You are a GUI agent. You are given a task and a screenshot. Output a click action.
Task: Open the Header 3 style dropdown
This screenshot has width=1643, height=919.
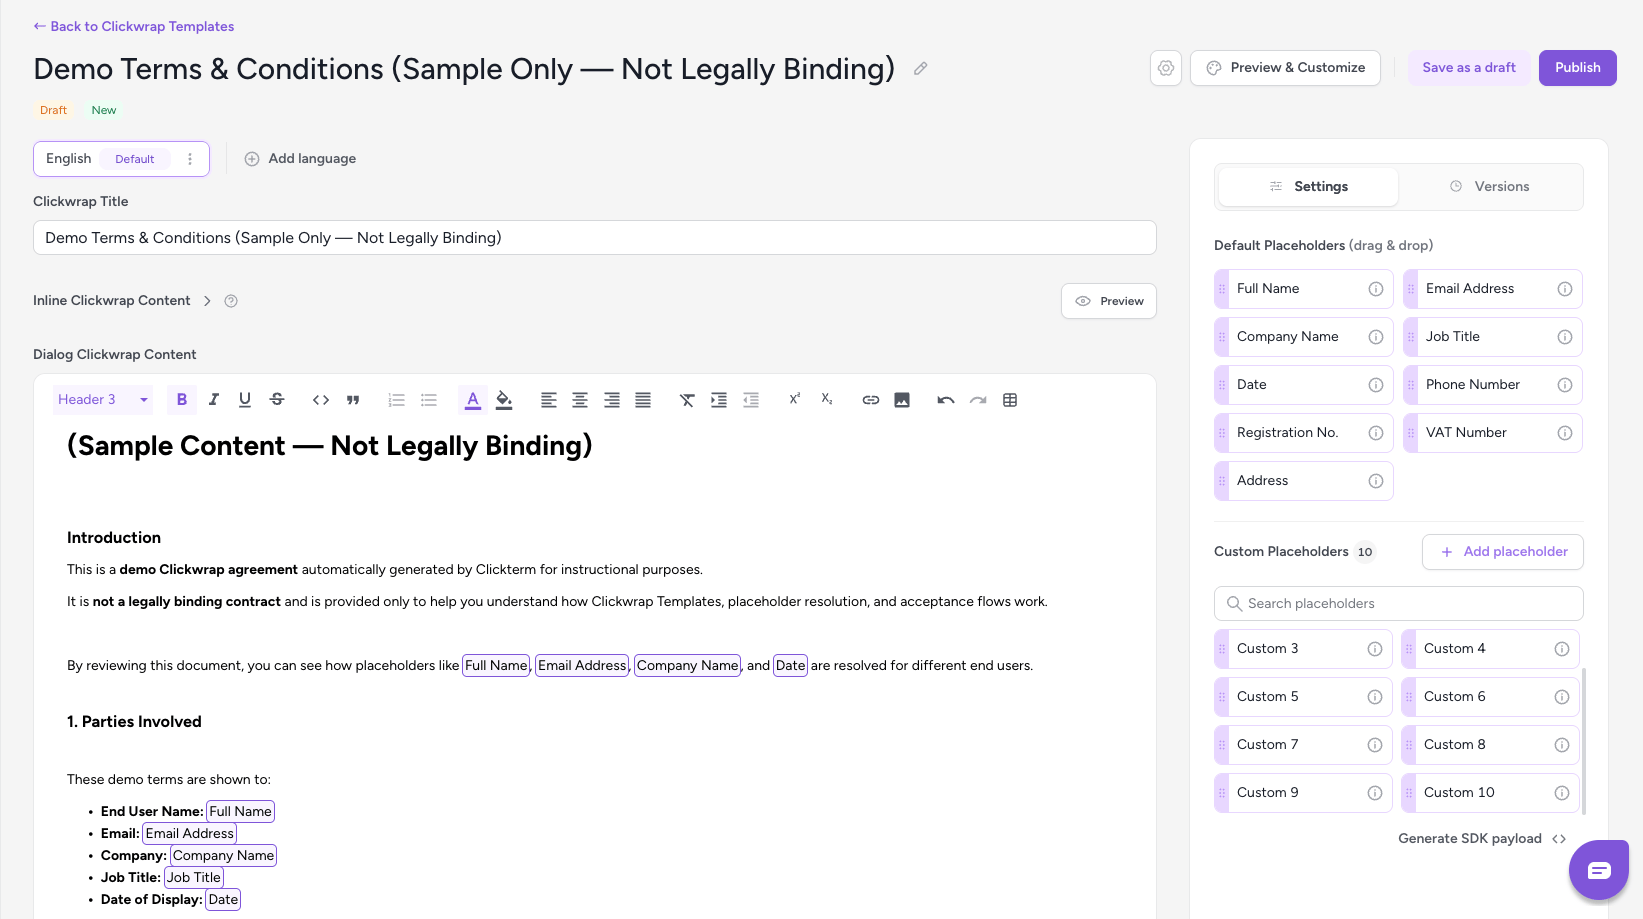click(103, 400)
